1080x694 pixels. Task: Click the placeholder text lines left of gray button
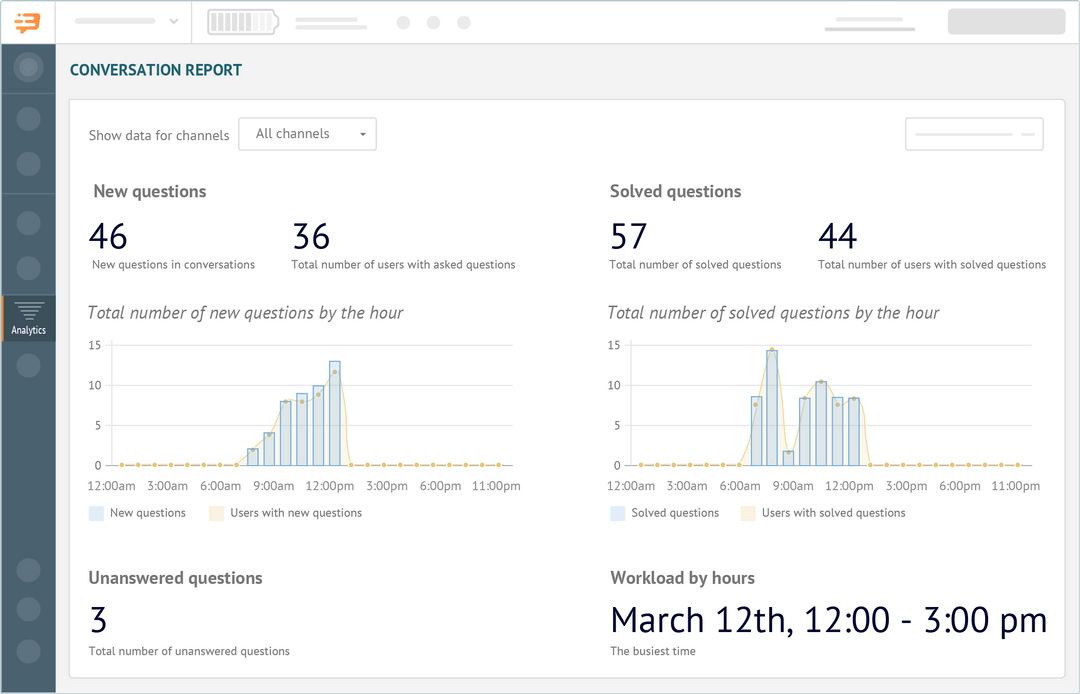point(868,24)
